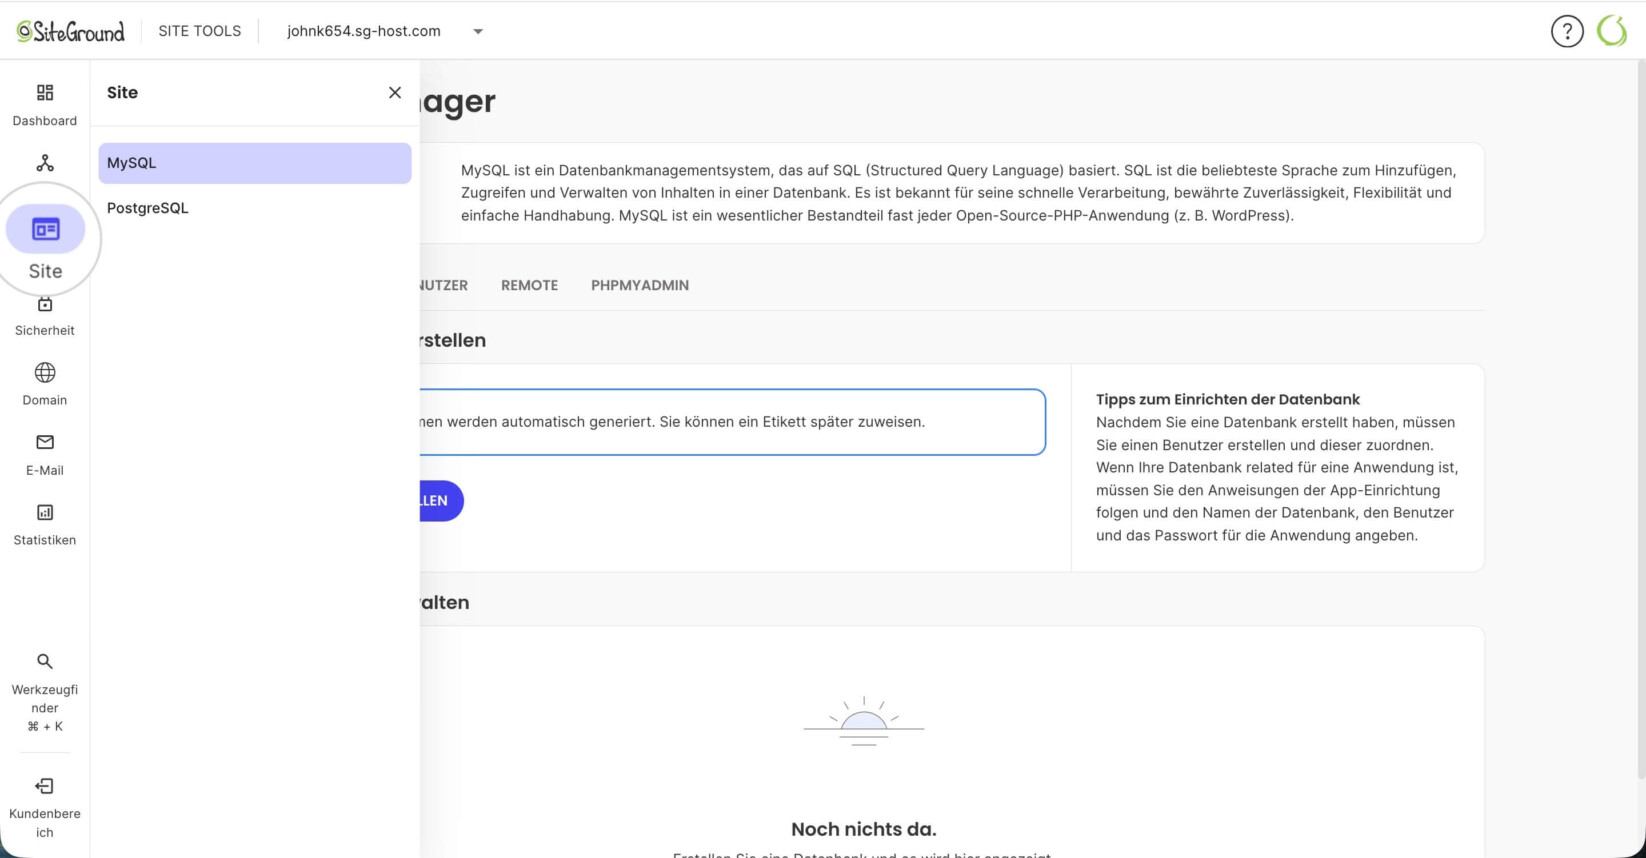The image size is (1646, 858).
Task: Close the Site submenu panel
Action: [x=395, y=92]
